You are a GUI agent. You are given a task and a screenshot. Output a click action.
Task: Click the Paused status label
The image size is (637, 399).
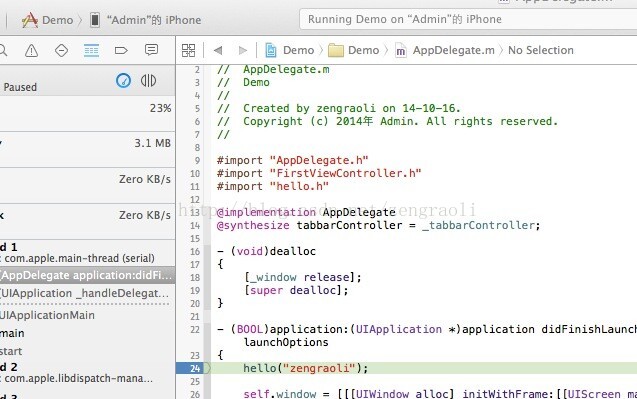click(20, 87)
